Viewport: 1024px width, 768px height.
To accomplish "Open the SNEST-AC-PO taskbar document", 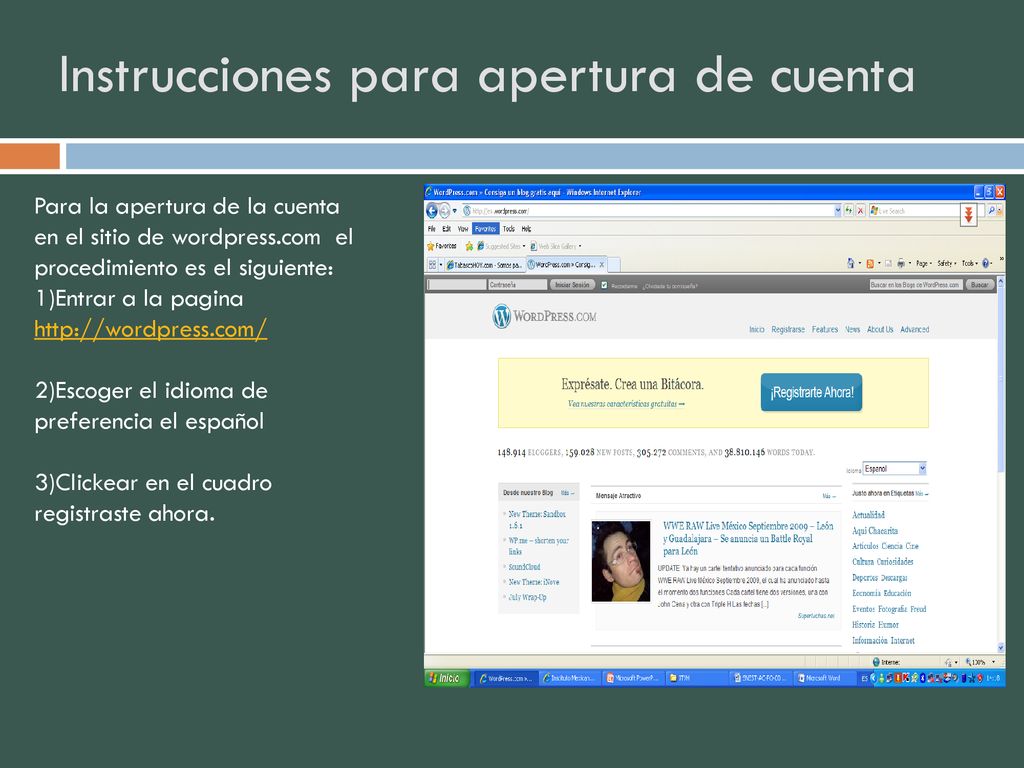I will point(760,679).
